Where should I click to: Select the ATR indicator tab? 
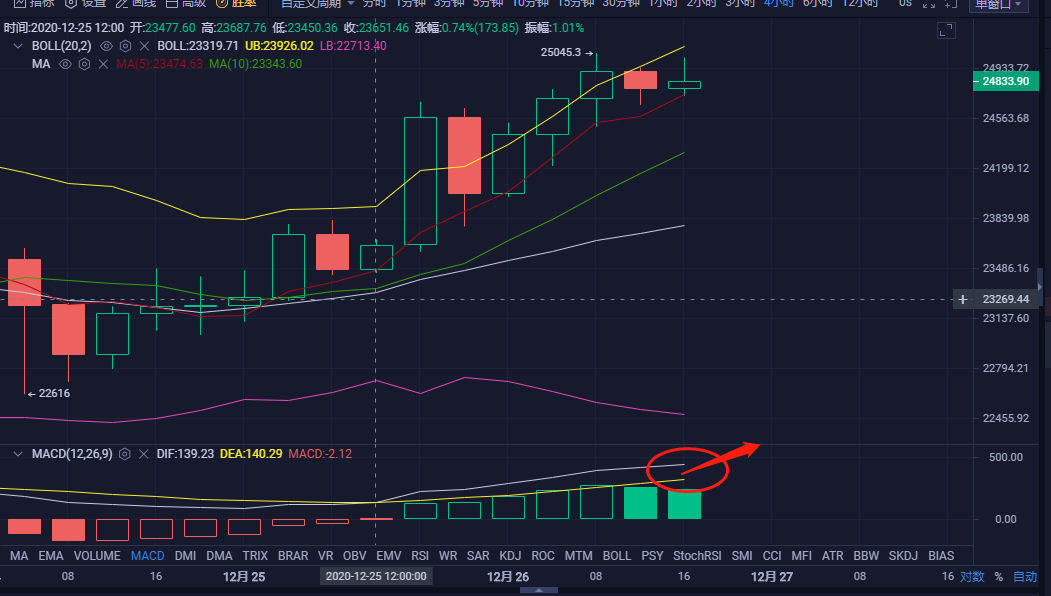[x=832, y=556]
